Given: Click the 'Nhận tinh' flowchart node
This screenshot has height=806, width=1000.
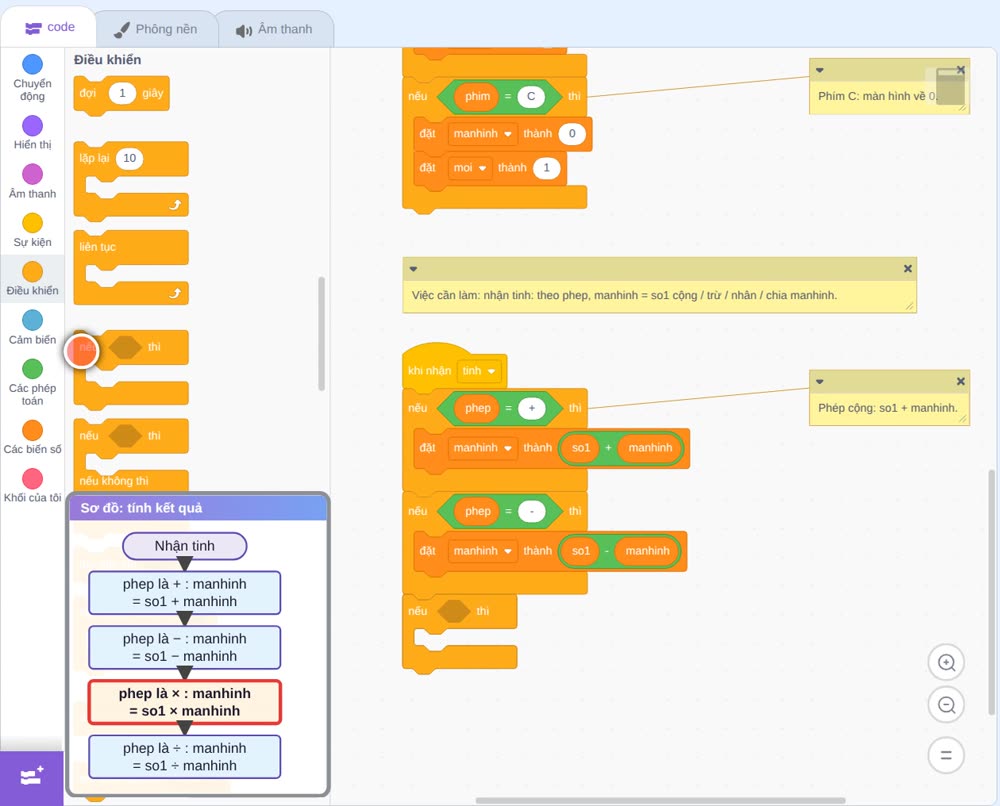Looking at the screenshot, I should 184,546.
